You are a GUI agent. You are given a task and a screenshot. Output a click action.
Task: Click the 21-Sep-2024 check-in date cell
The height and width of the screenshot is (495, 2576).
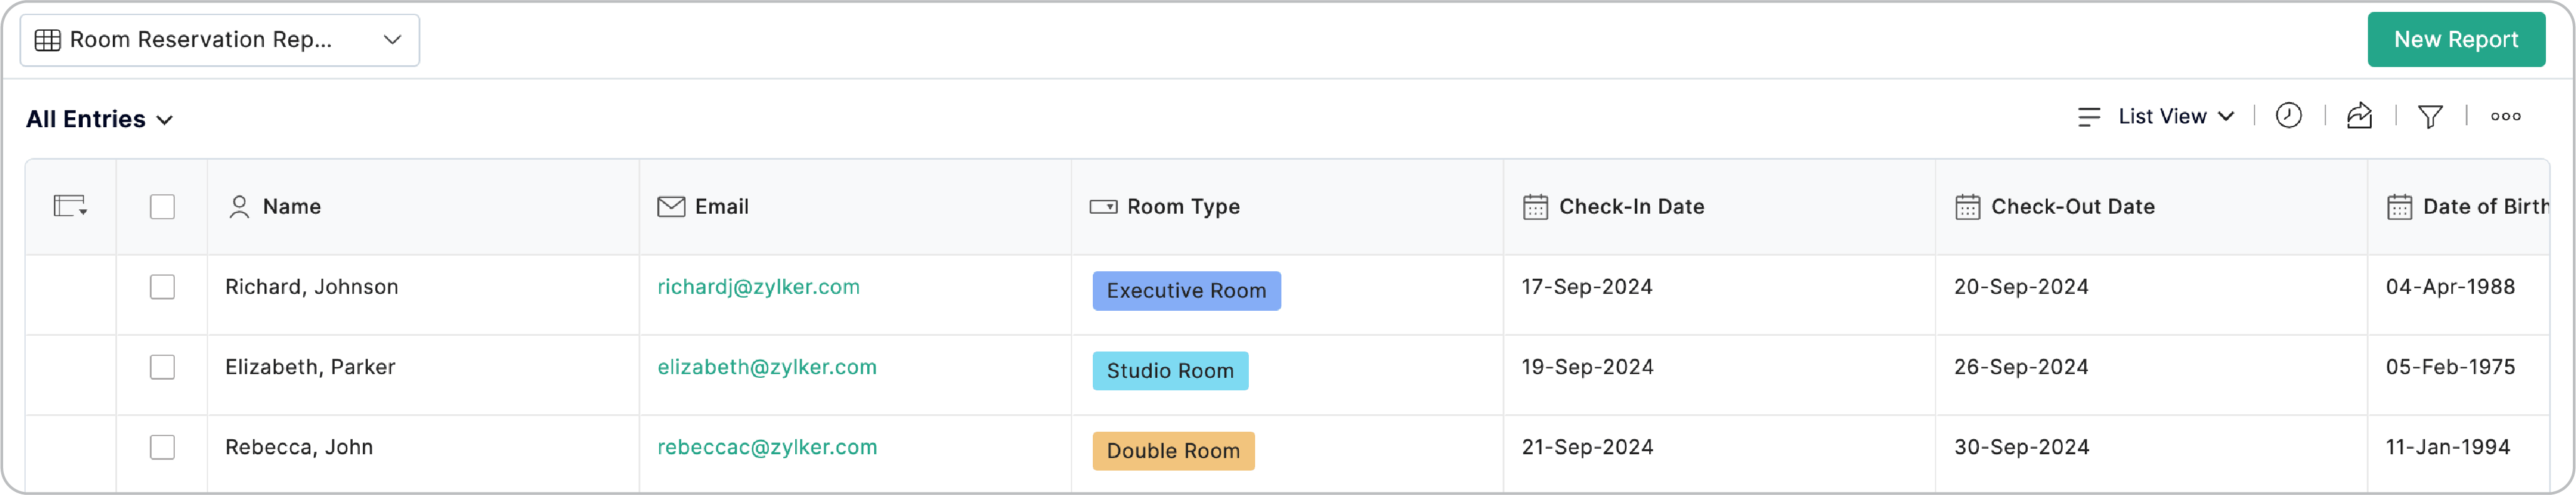point(1587,447)
